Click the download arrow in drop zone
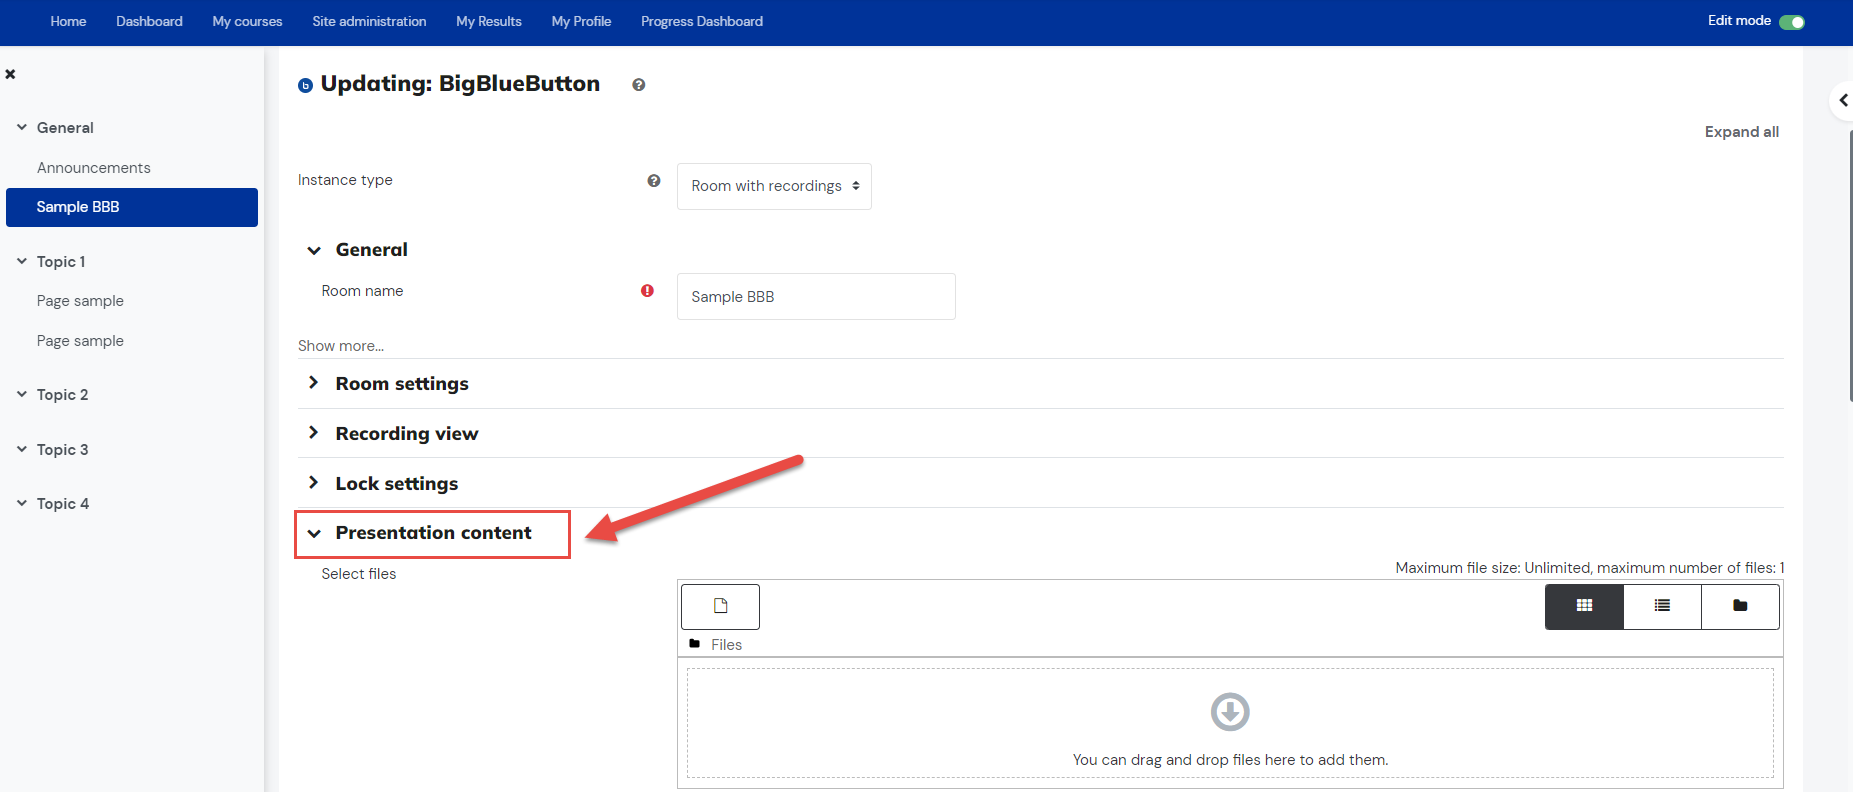1853x792 pixels. (1230, 712)
